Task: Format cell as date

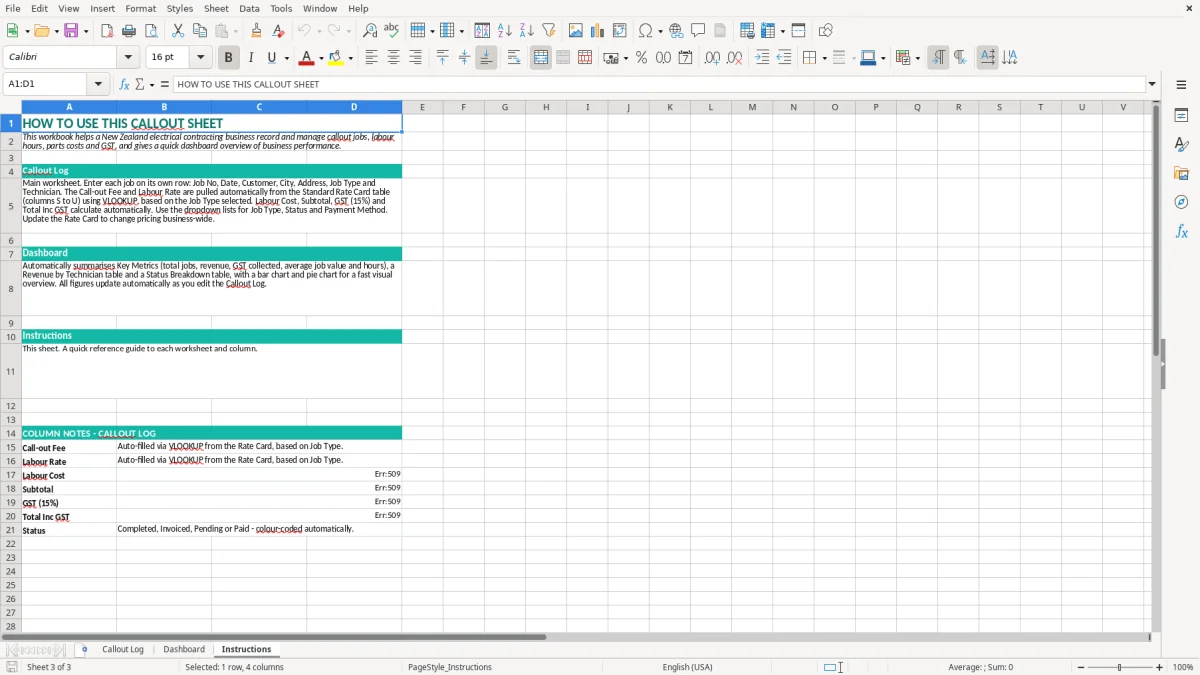Action: (685, 58)
